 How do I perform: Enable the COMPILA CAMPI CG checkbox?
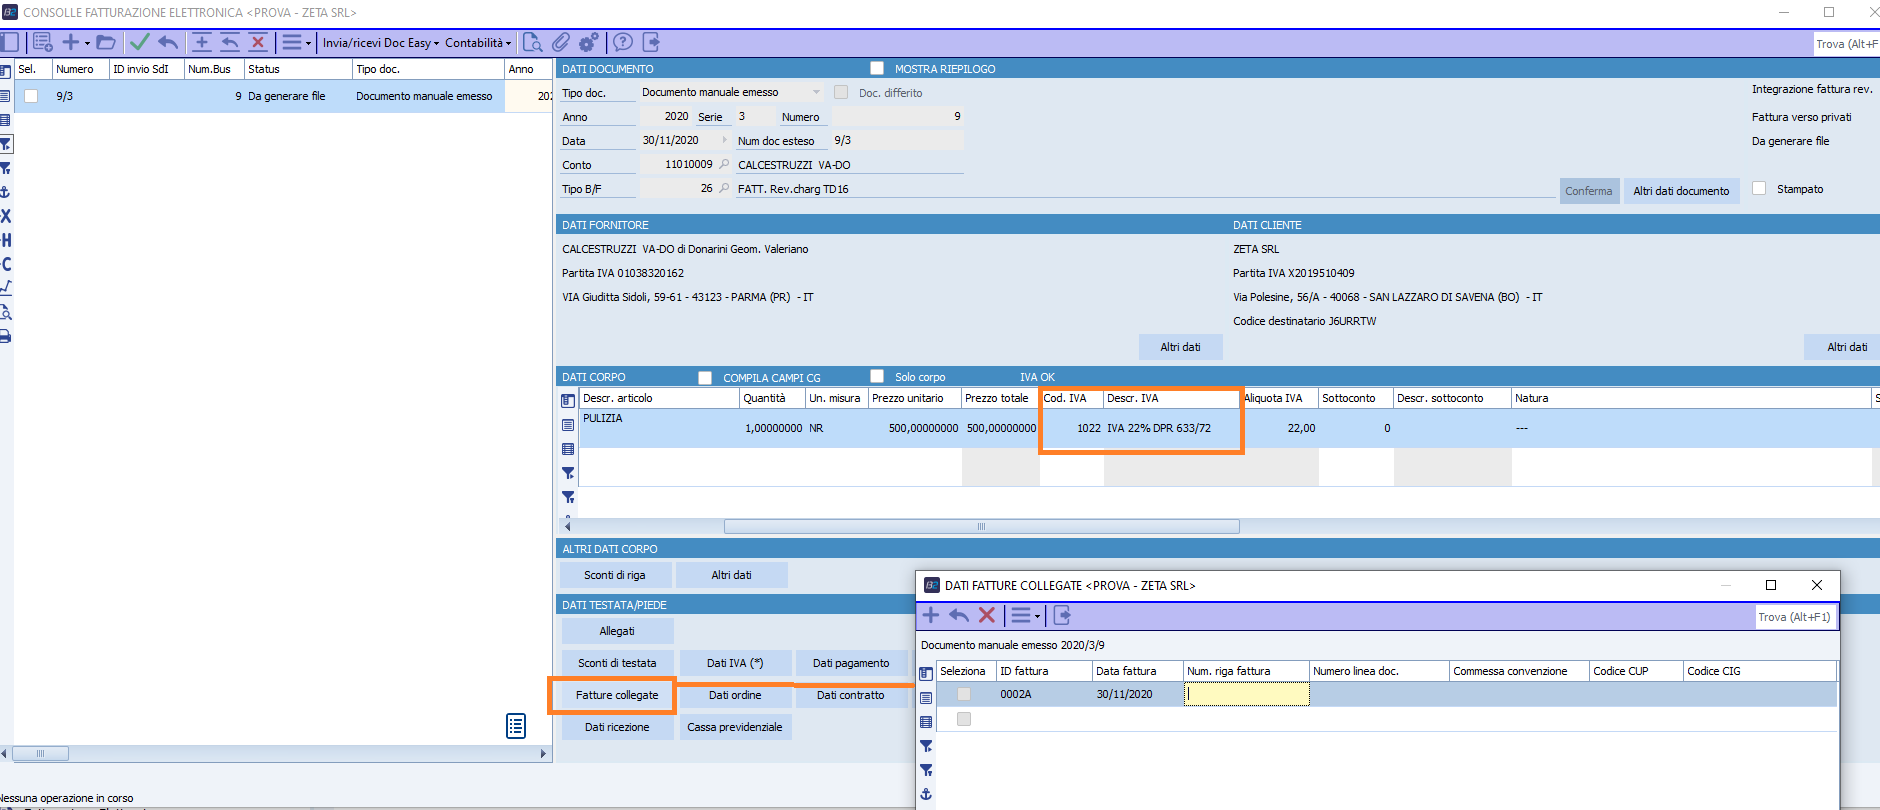pos(705,377)
